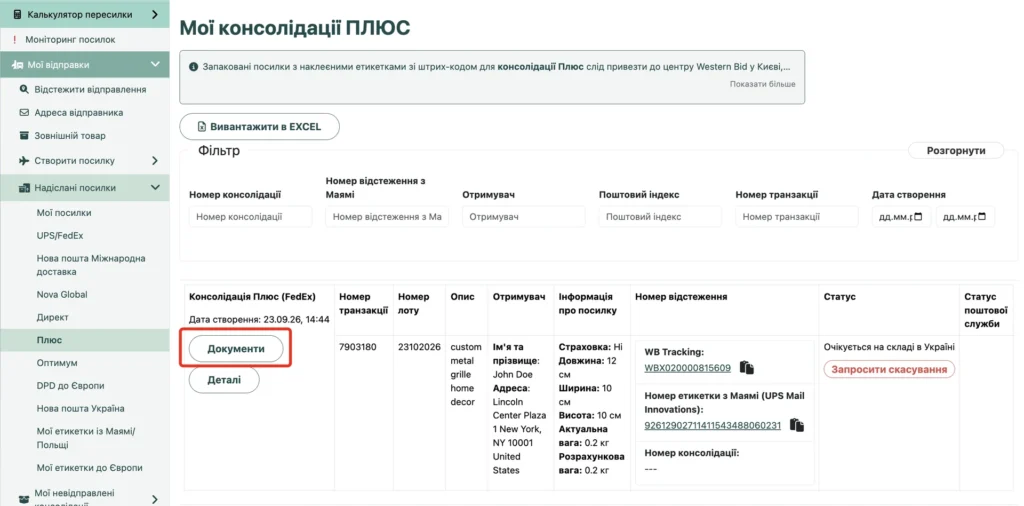
Task: Open Нова пошта Міжнародна доставка
Action: tap(91, 265)
